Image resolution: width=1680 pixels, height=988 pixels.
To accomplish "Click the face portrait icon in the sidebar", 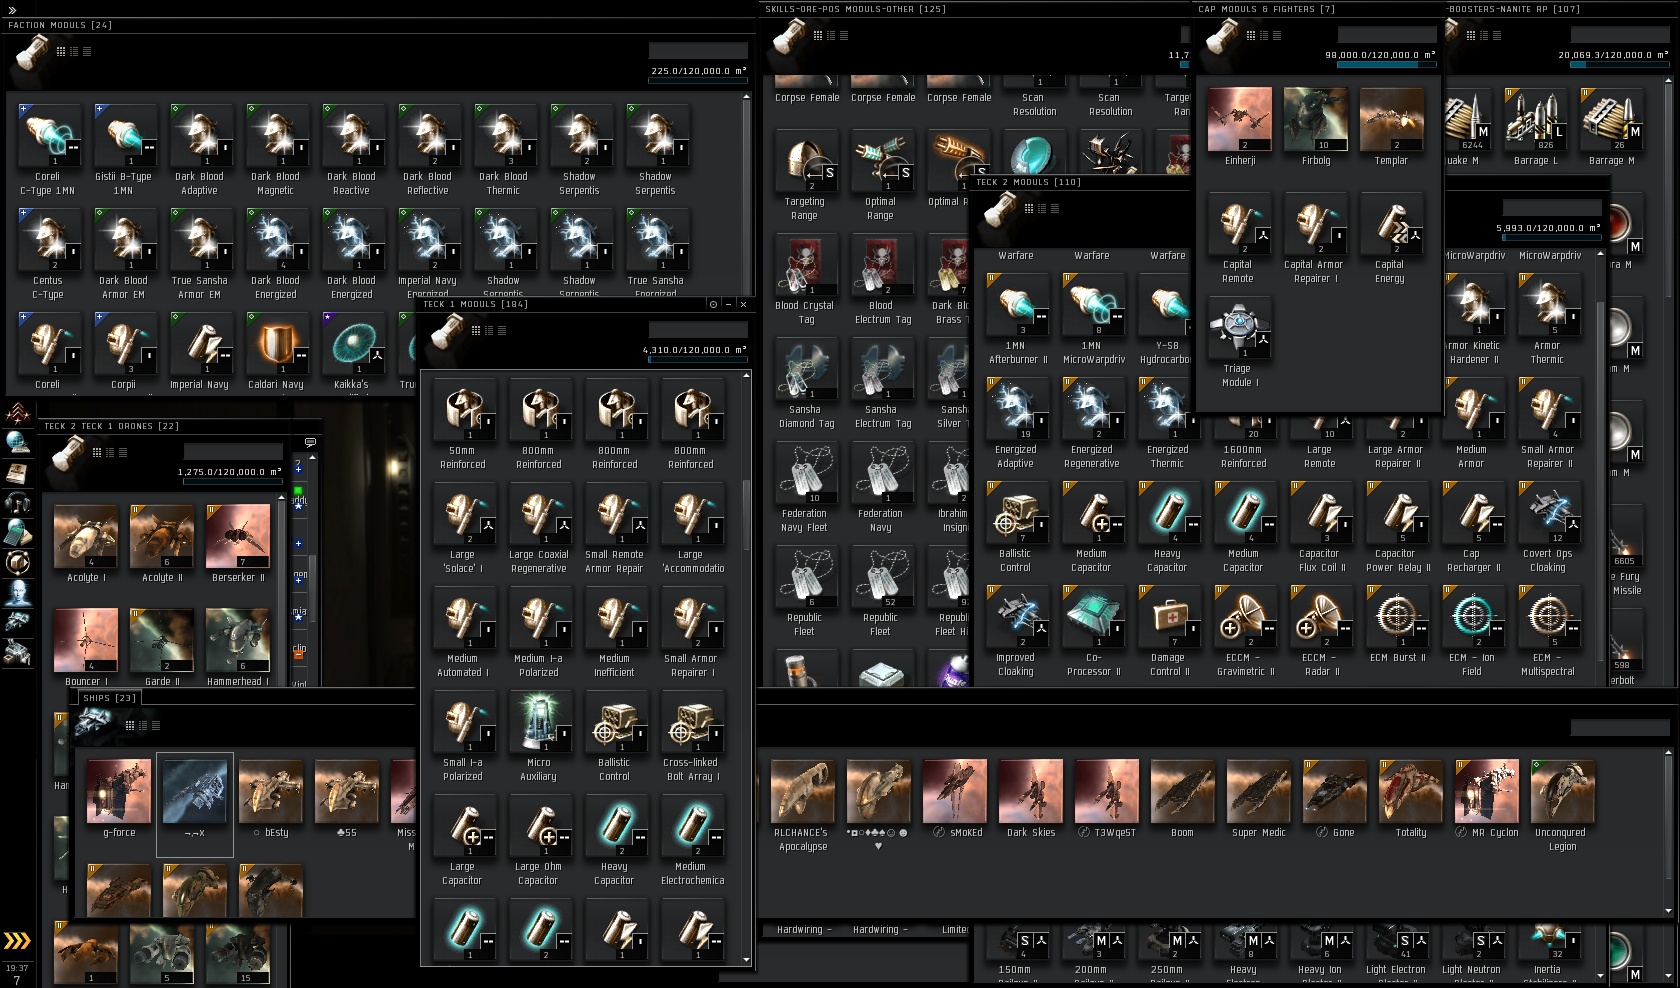I will 18,593.
